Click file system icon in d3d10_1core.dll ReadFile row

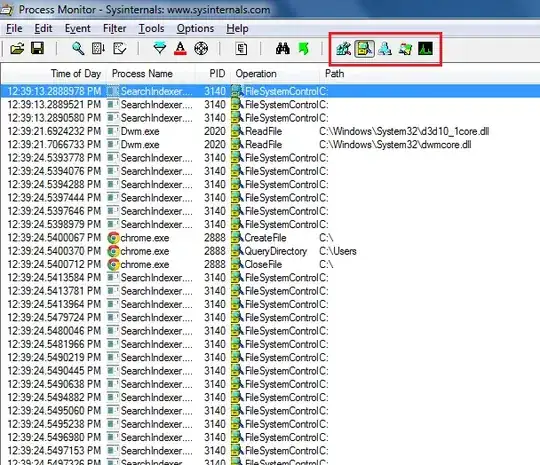(237, 131)
